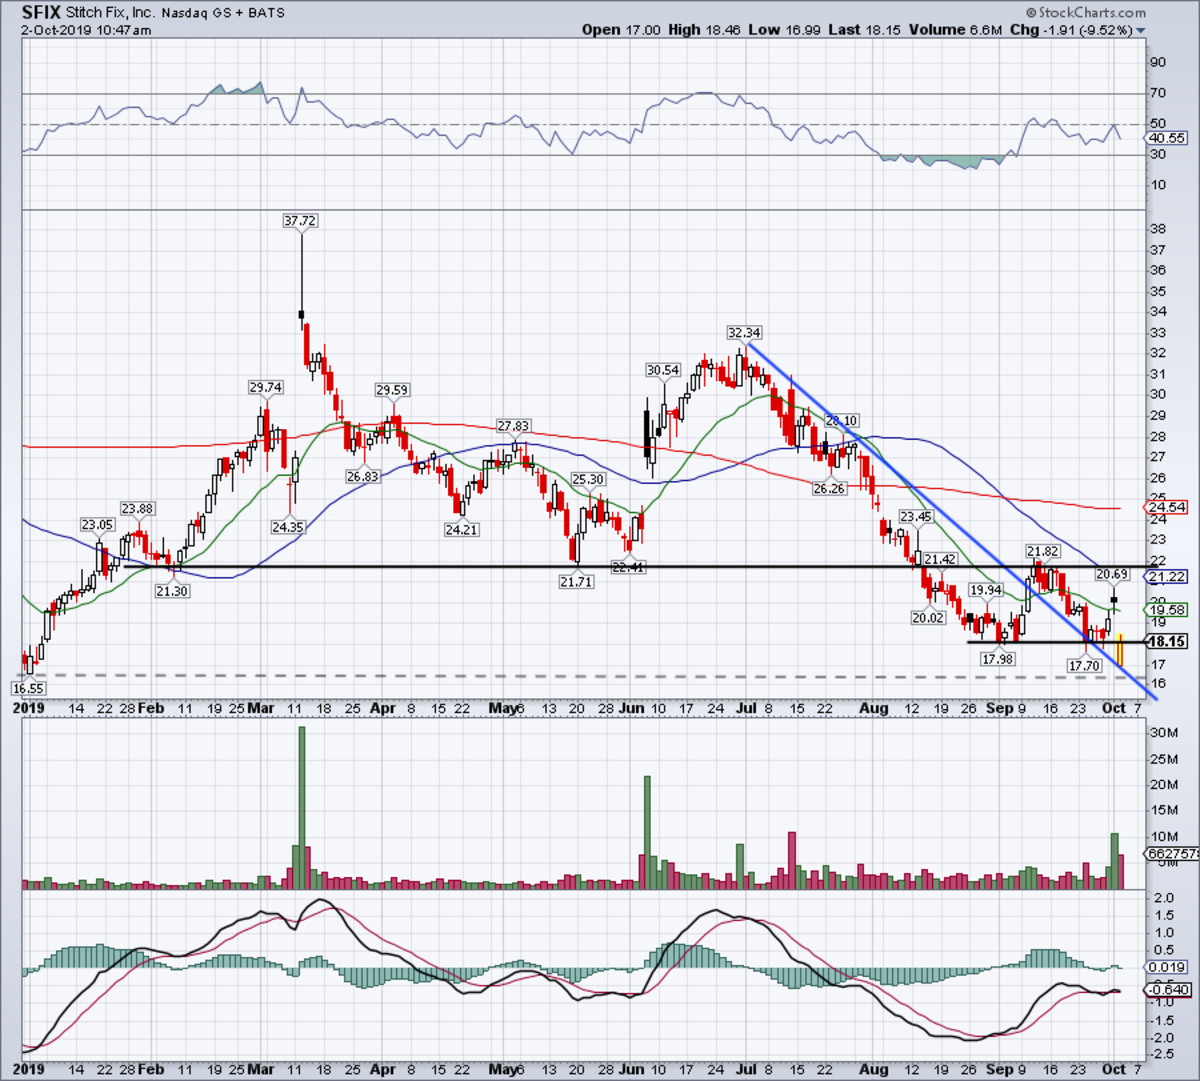Click the red 24.54 moving average tag
Viewport: 1200px width, 1081px height.
[1167, 507]
